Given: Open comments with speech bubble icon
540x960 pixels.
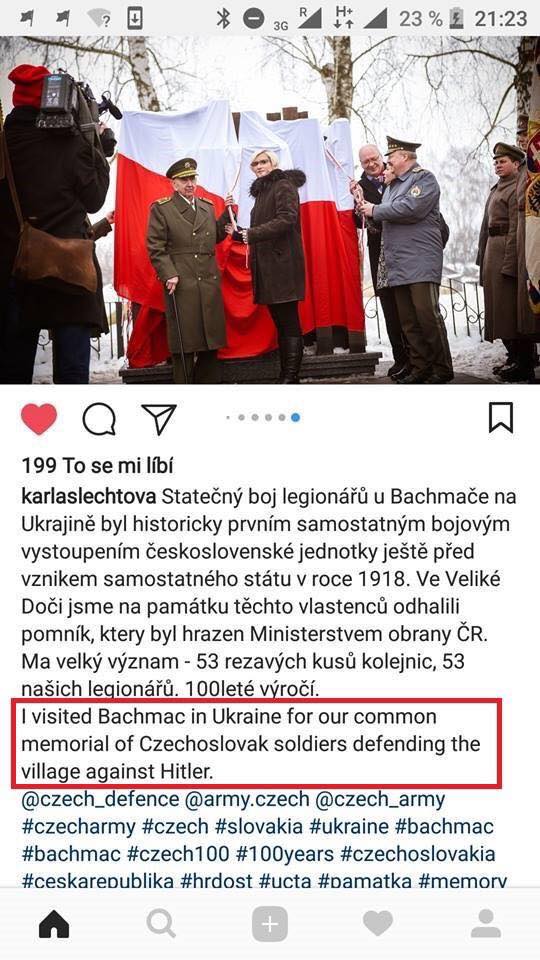Looking at the screenshot, I should tap(99, 419).
